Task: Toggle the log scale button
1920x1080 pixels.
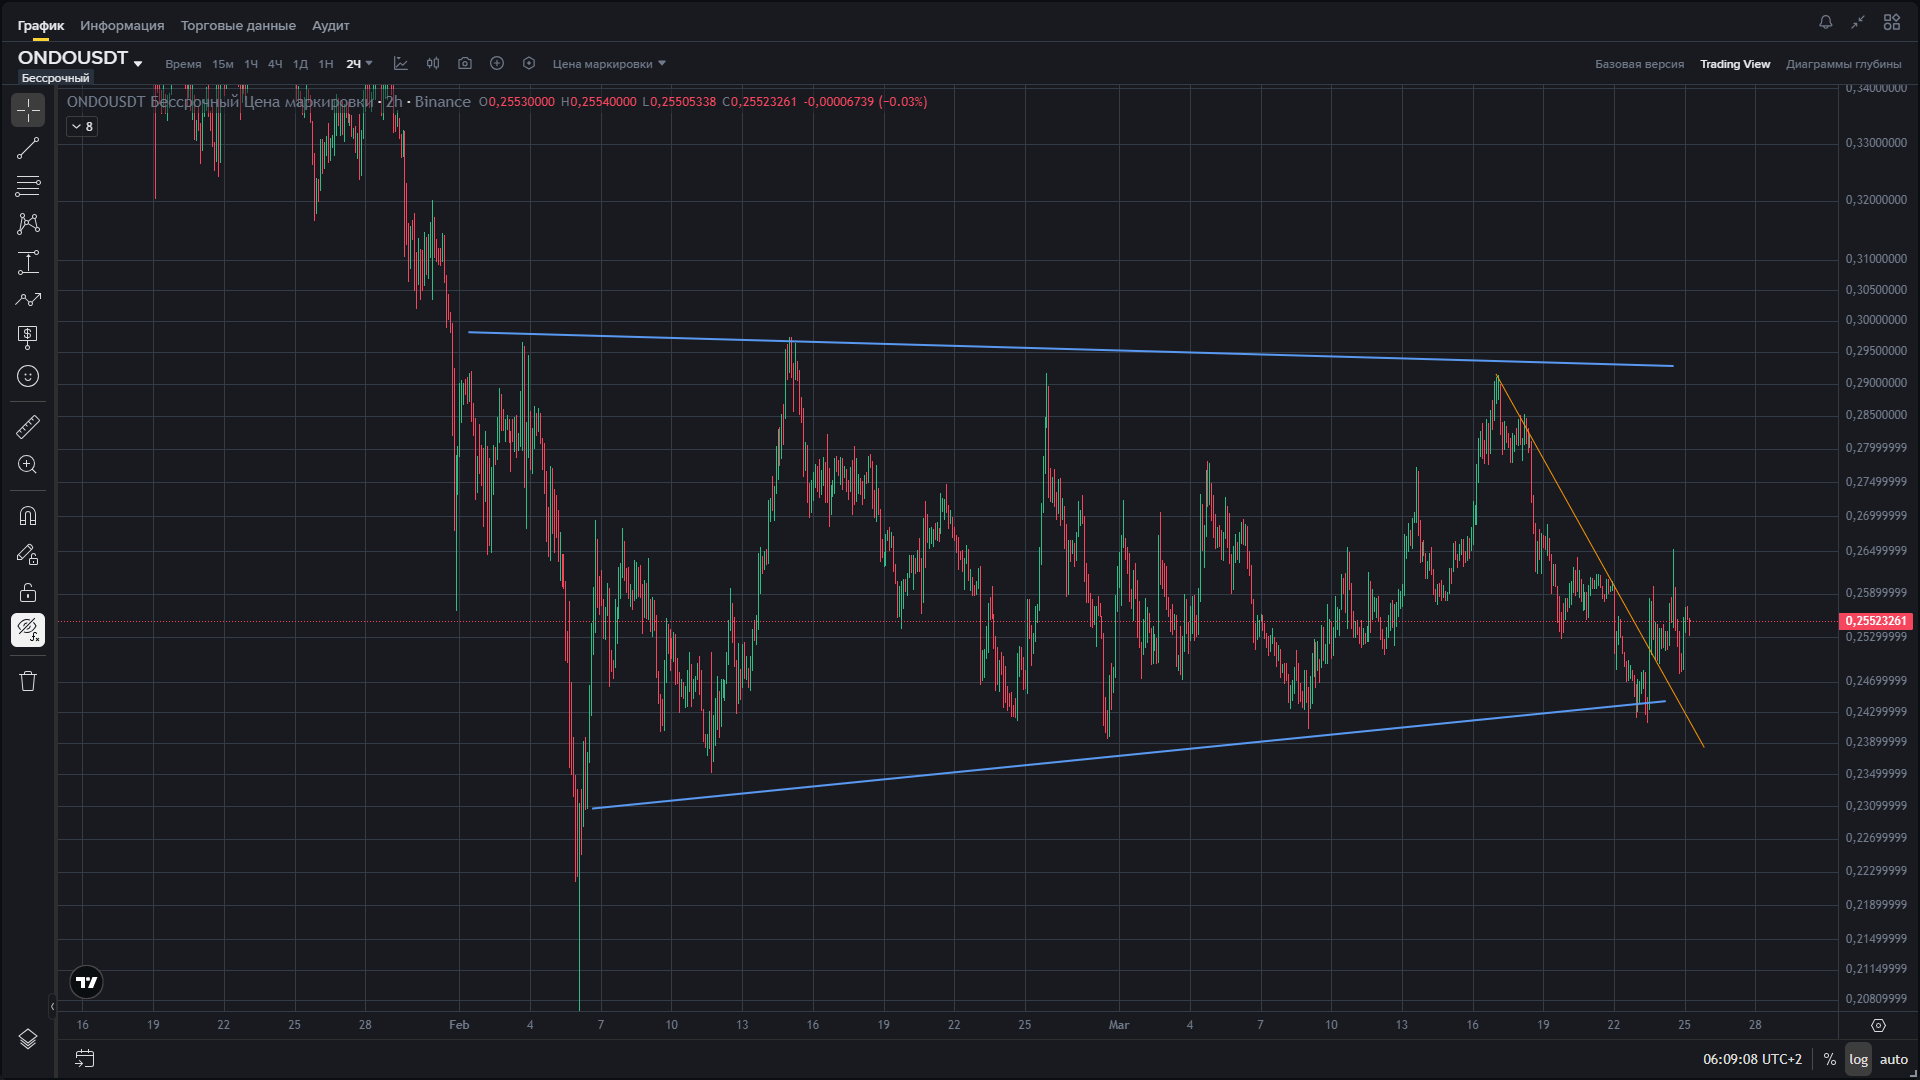Action: [1858, 1059]
